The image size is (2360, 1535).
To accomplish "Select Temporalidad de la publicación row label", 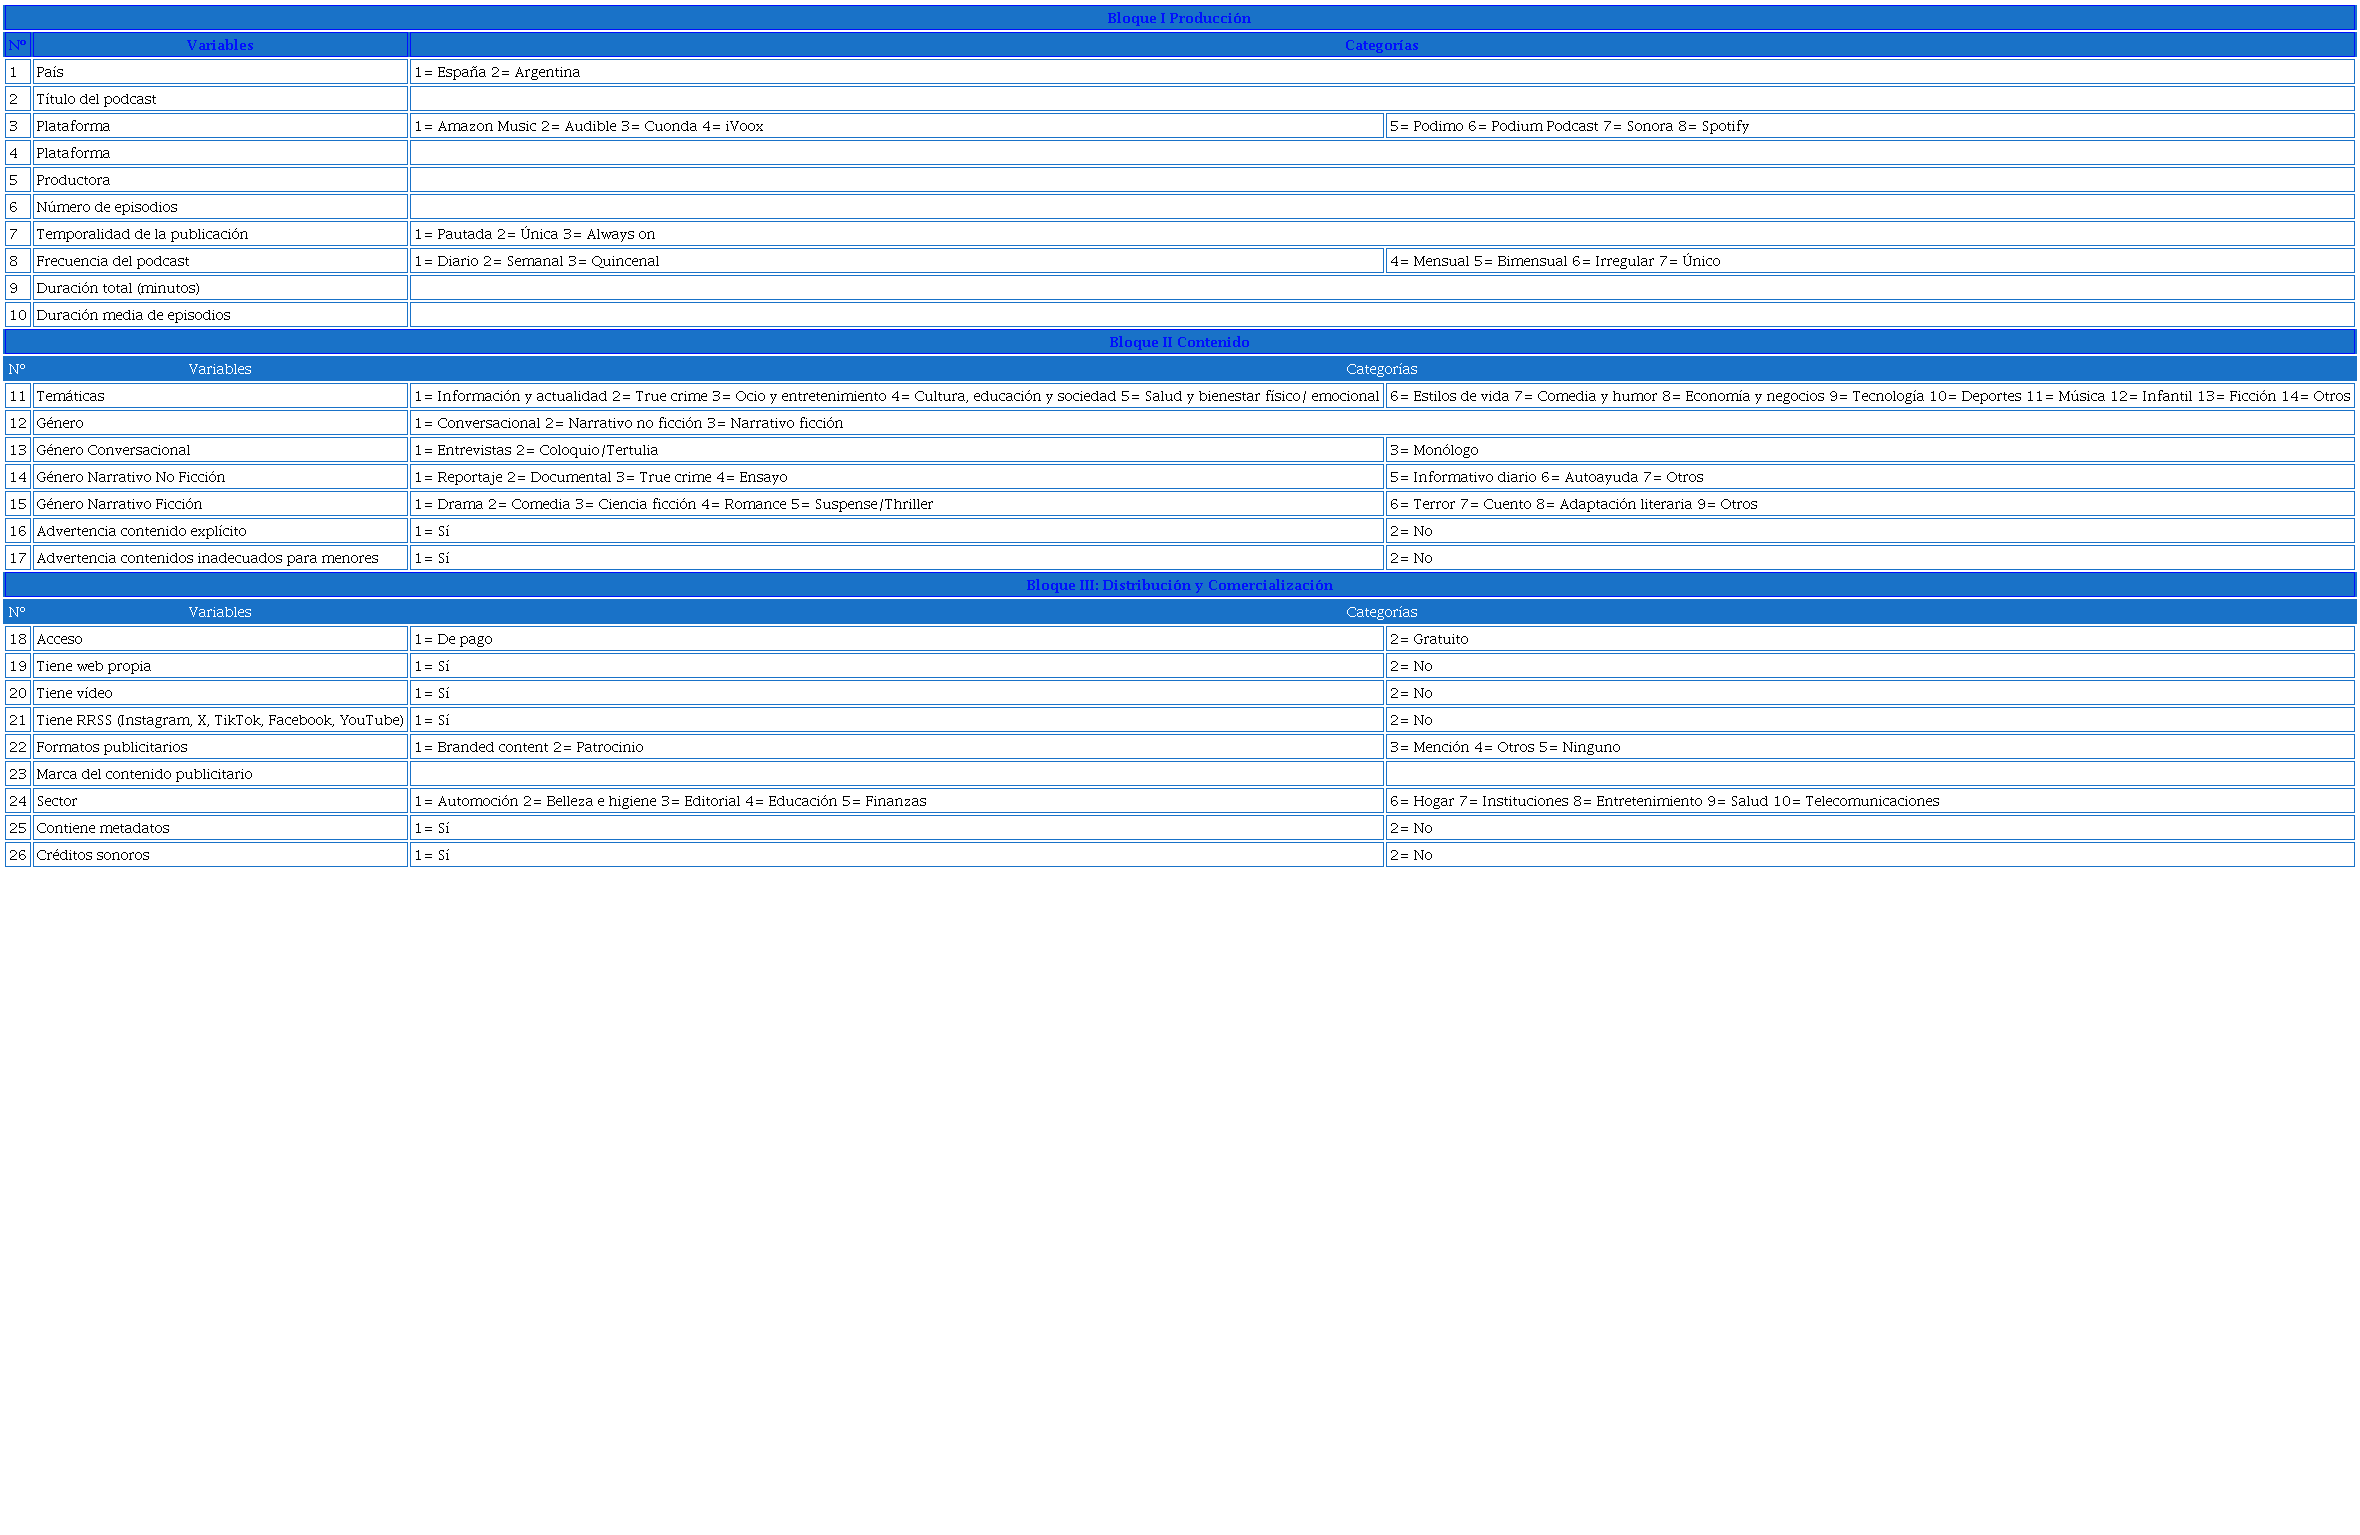I will (219, 234).
